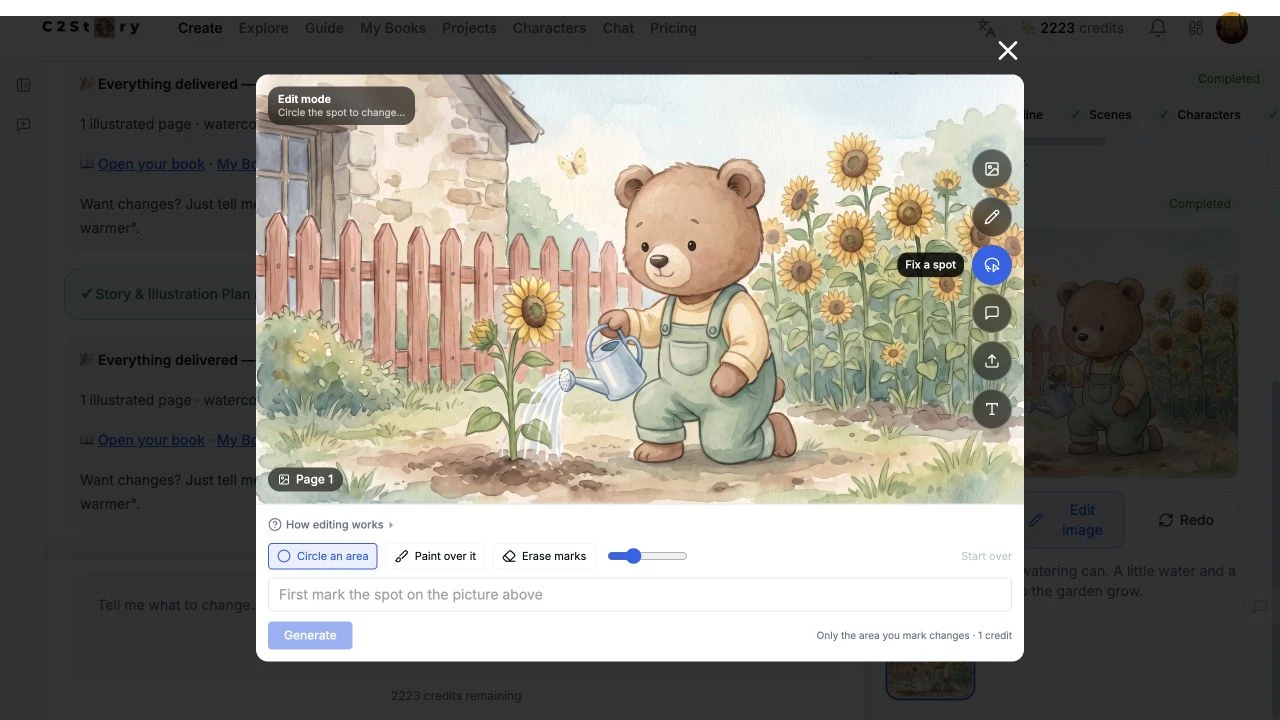Toggle the sidebar panel icon on left

pyautogui.click(x=24, y=85)
